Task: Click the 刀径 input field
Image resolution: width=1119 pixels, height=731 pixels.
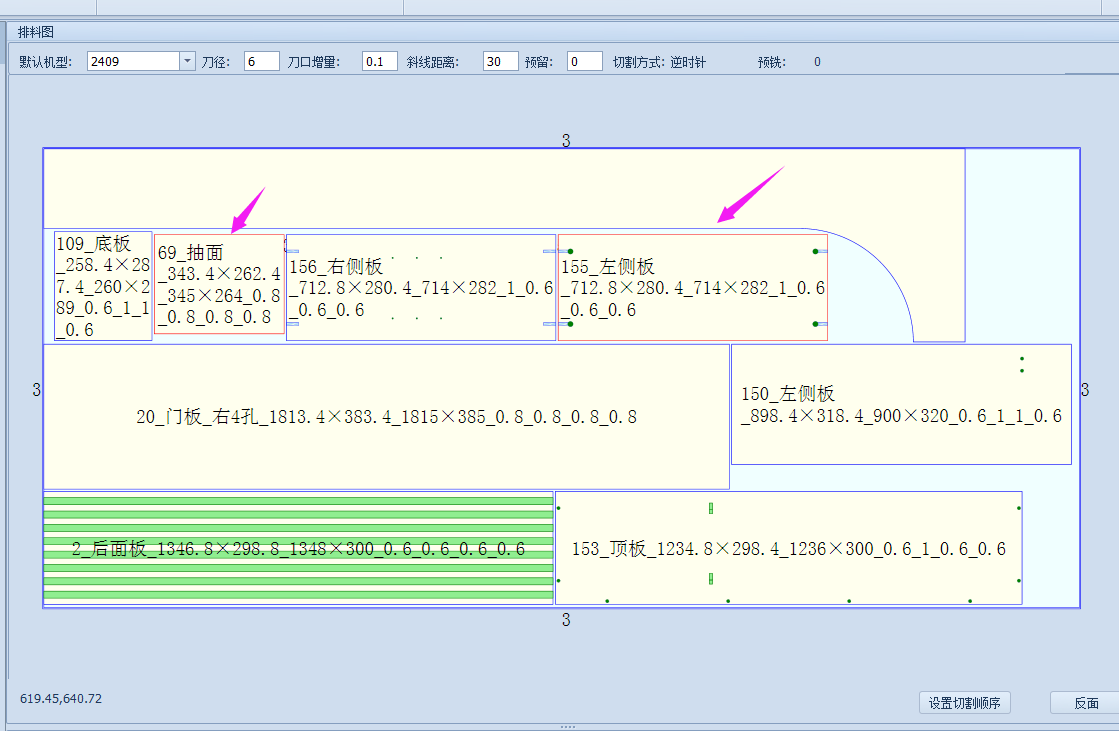Action: coord(261,61)
